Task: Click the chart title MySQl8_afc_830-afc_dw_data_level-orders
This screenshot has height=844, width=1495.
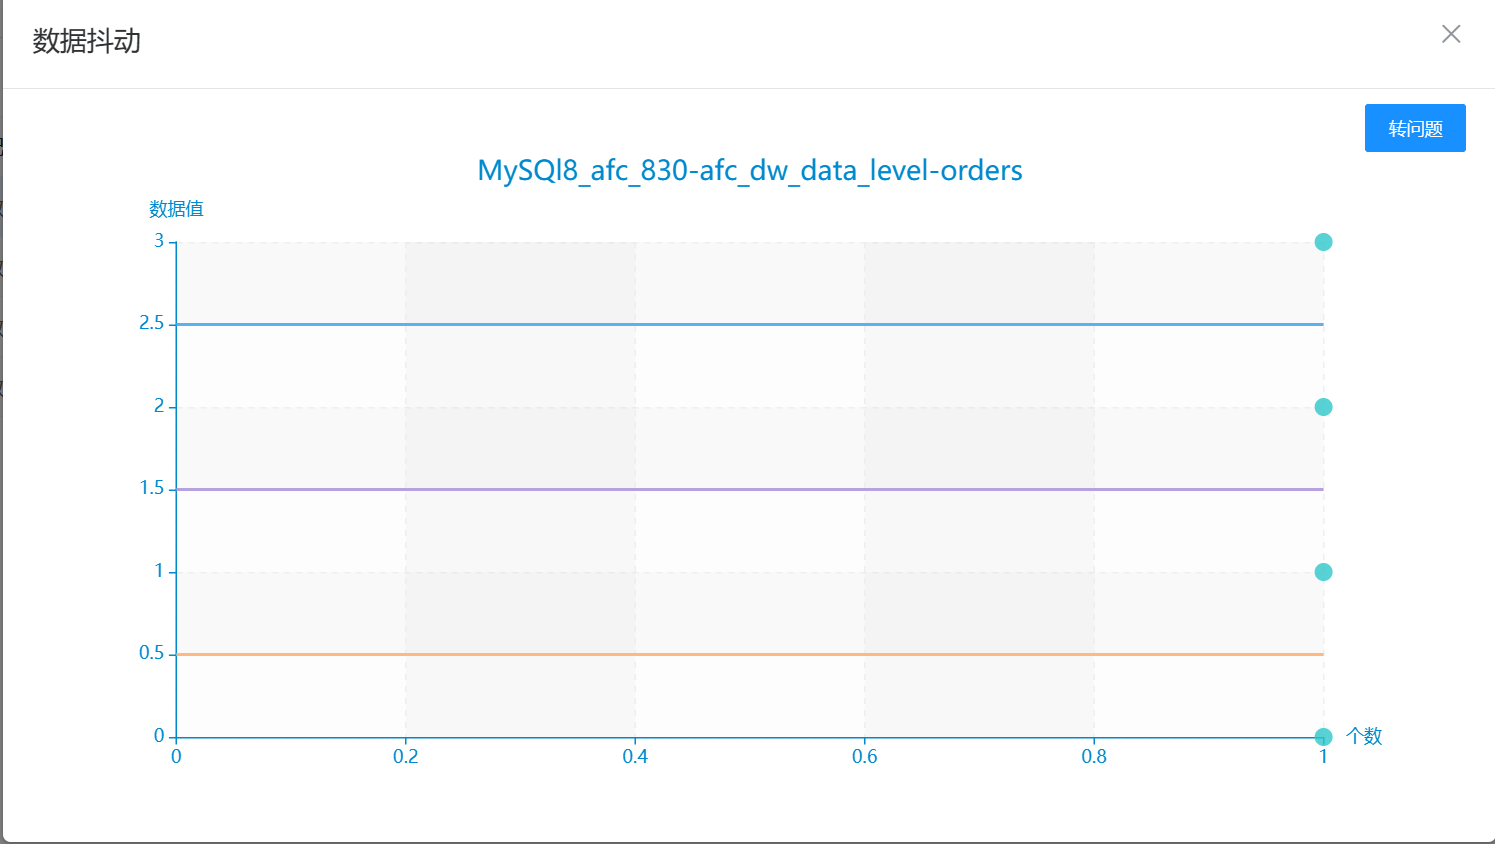Action: (750, 170)
